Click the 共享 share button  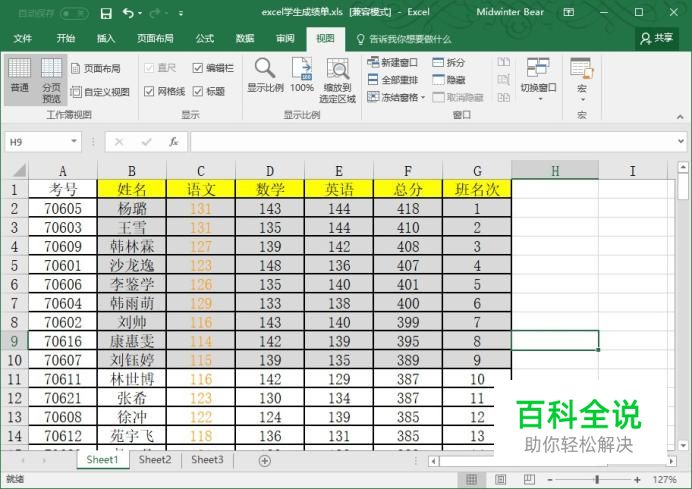657,38
